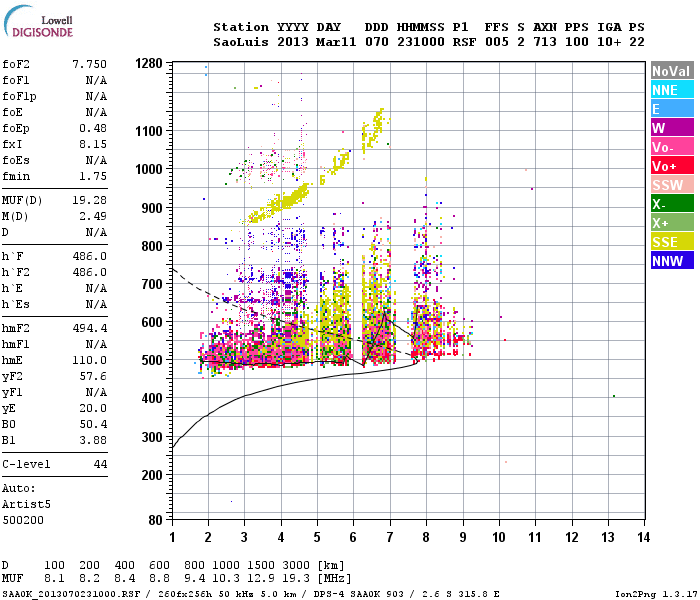Image resolution: width=700 pixels, height=600 pixels.
Task: Click the h`Es N/A value
Action: (96, 304)
